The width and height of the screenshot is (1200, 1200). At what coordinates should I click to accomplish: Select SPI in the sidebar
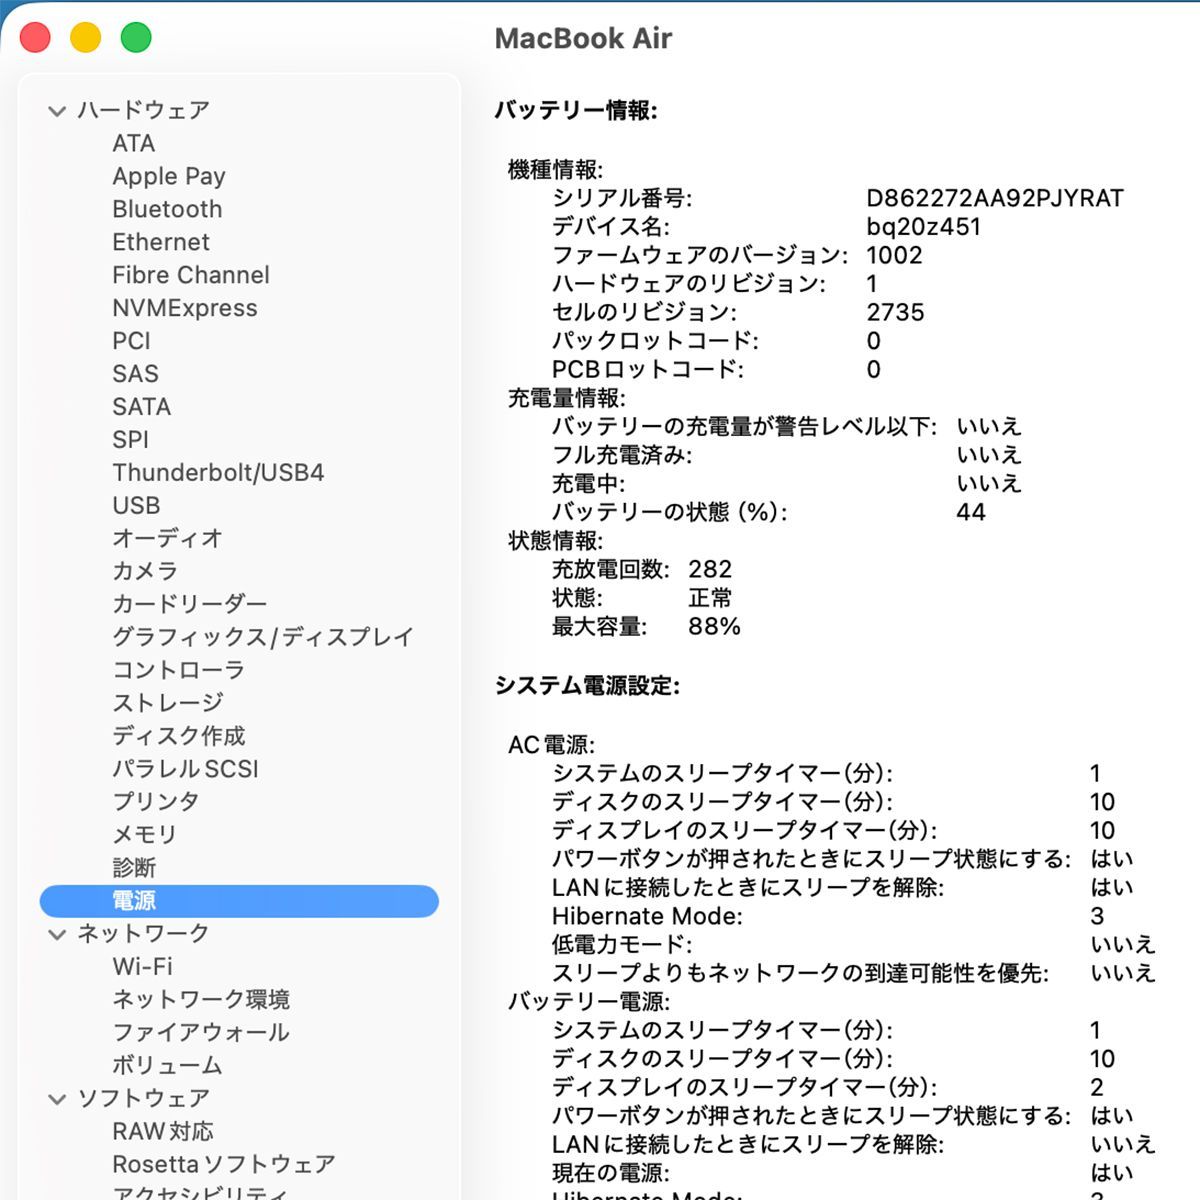[x=130, y=440]
